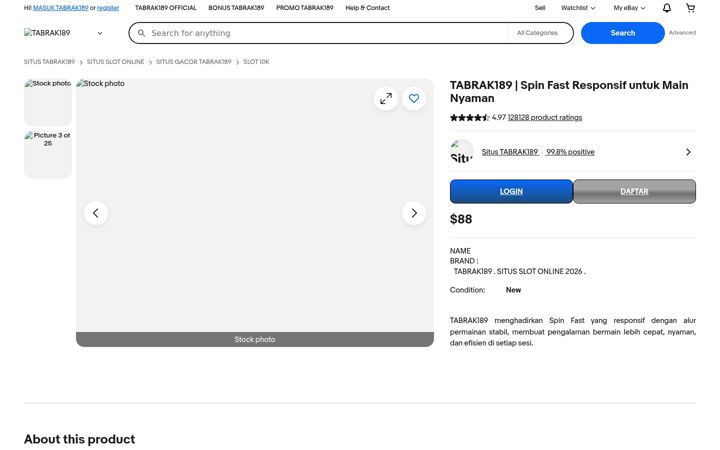Screen dimensions: 720x450
Task: Open PROMO TABRAK189 menu item
Action: click(304, 8)
